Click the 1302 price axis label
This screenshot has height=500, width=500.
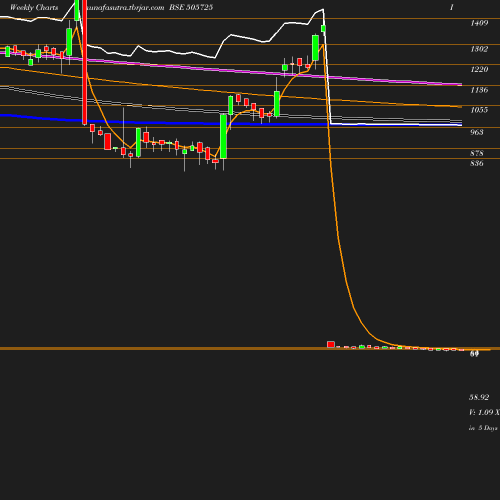pos(479,49)
